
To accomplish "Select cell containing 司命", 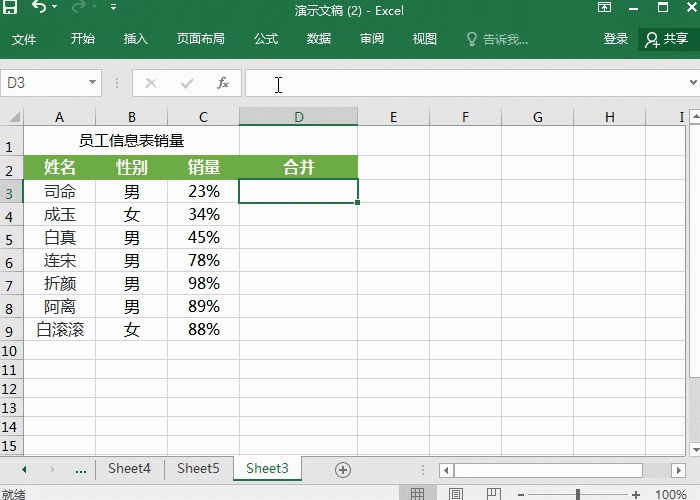I will point(59,192).
